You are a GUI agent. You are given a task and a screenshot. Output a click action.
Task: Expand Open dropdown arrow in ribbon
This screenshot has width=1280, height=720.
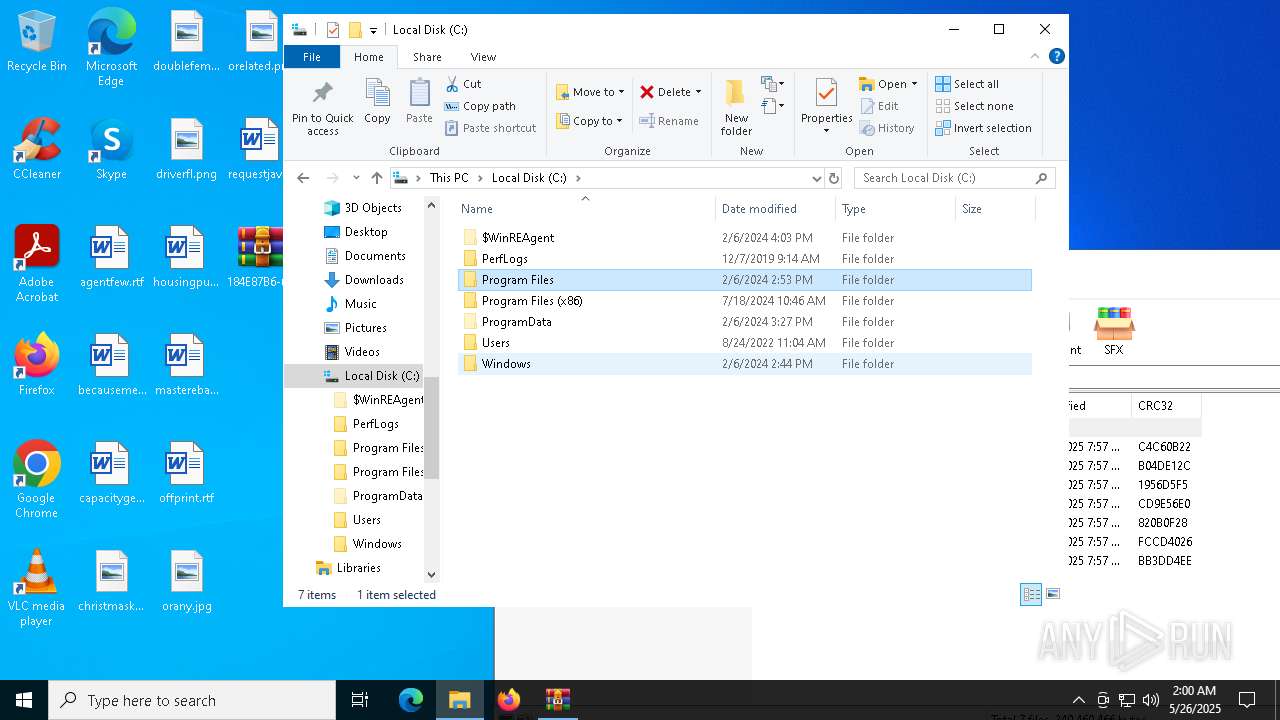914,84
